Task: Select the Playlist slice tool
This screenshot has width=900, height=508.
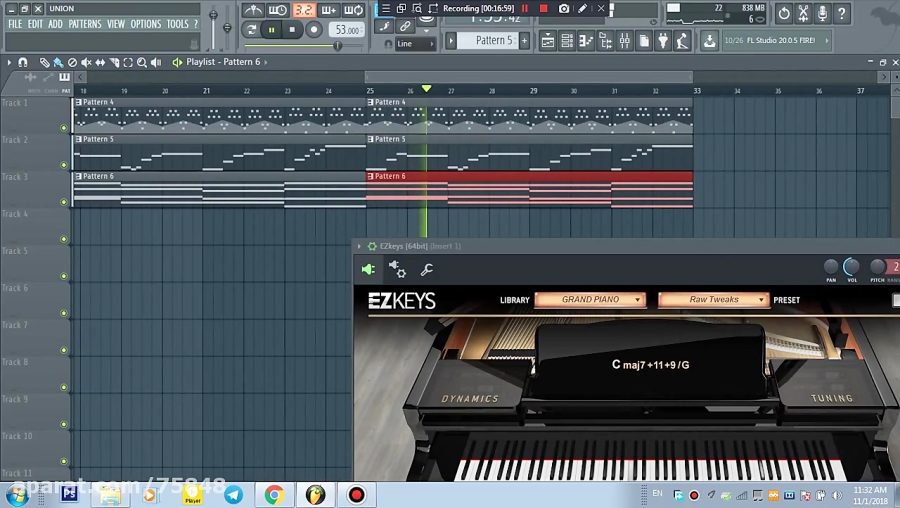Action: pos(114,62)
